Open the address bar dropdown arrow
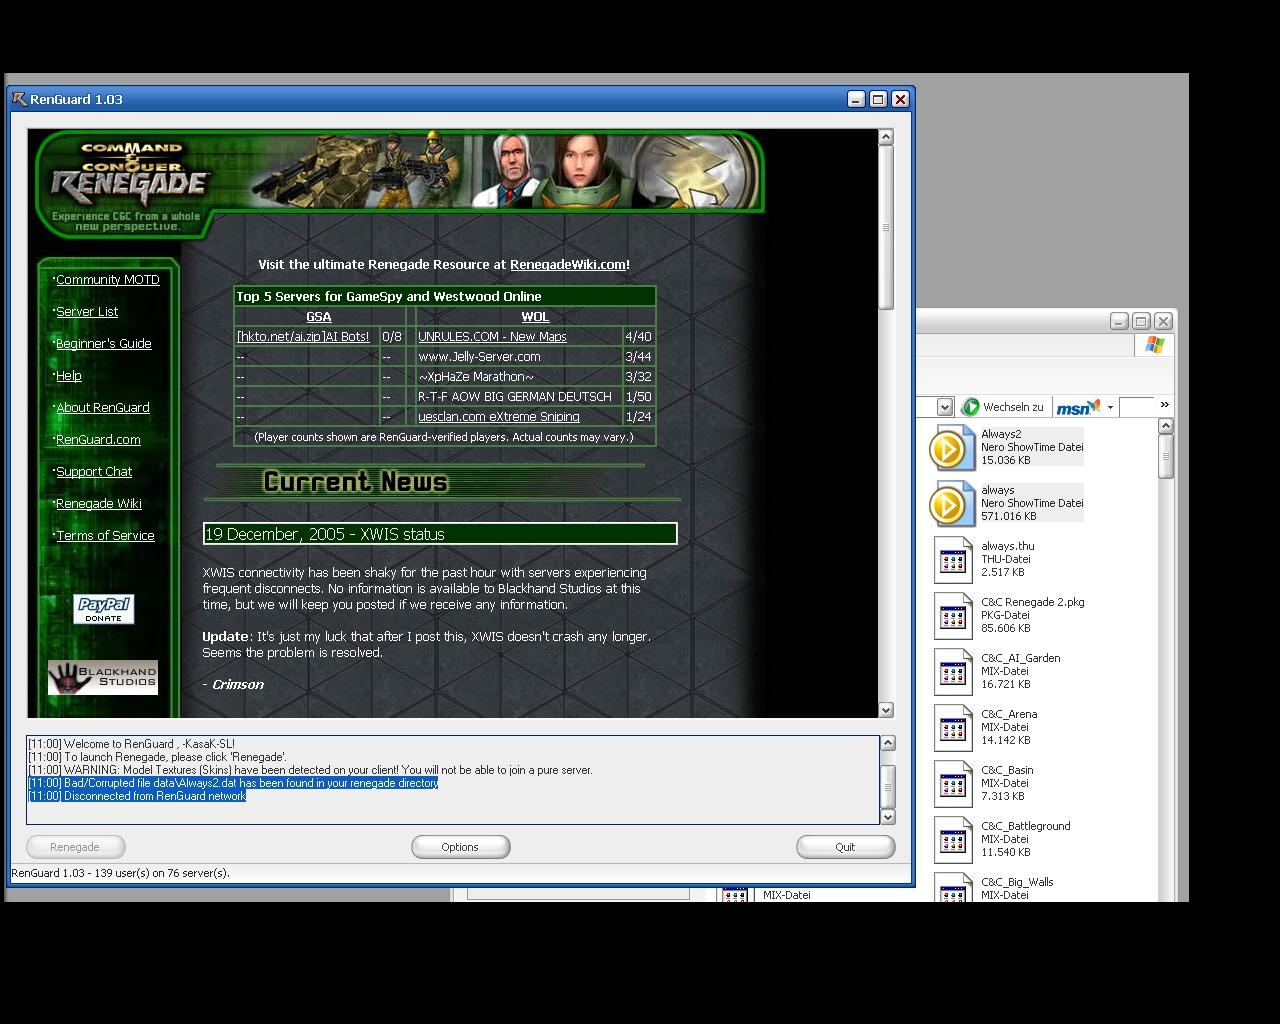 click(x=944, y=407)
